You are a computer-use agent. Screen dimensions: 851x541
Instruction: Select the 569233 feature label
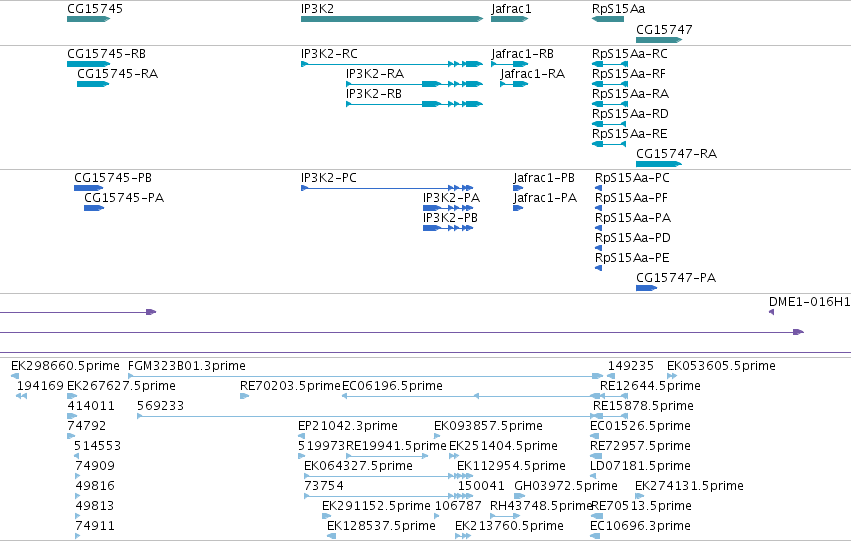(161, 406)
